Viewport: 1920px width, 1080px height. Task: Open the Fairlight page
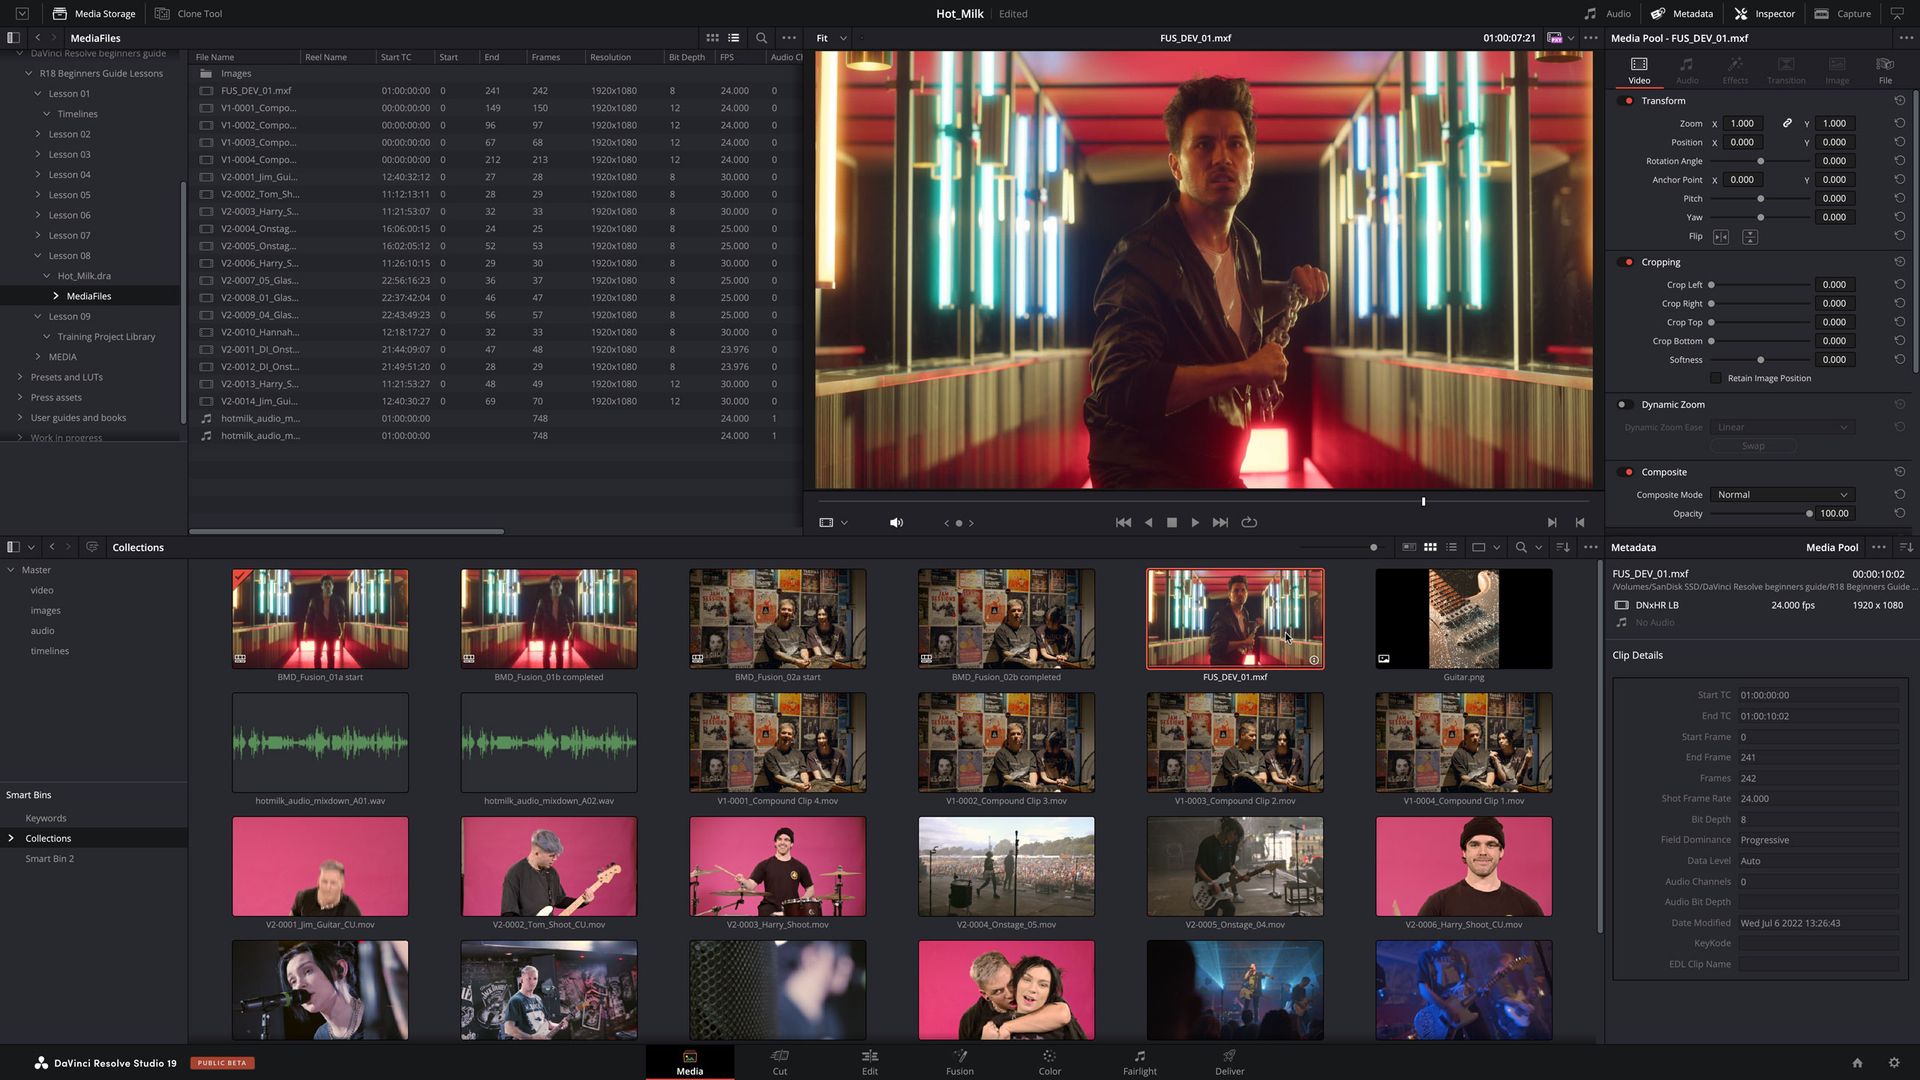pos(1139,1062)
